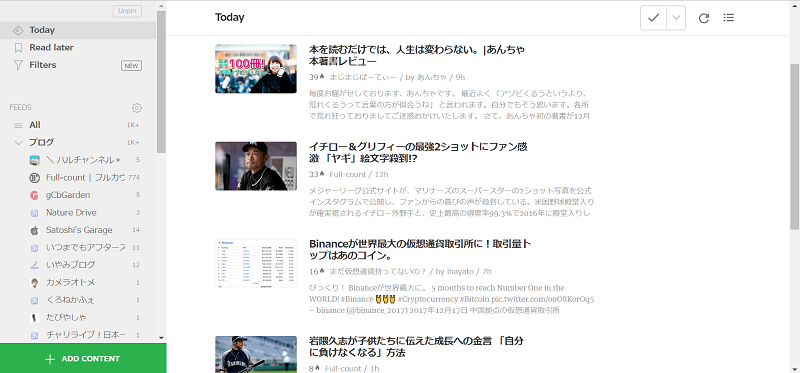Open Filters funnel item
This screenshot has width=800, height=373.
(78, 65)
